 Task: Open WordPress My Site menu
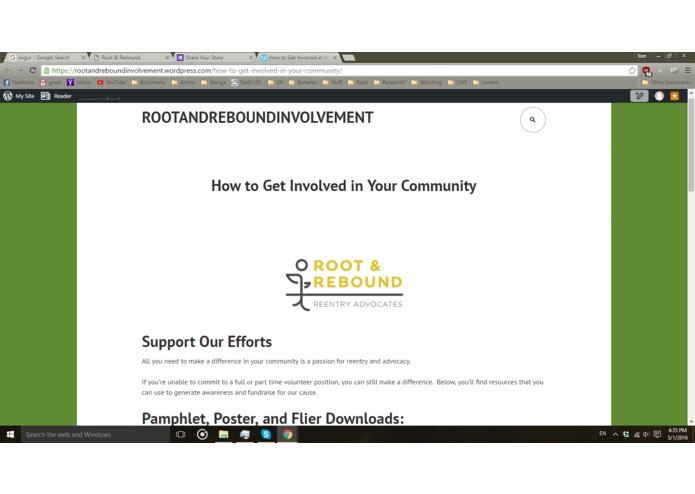(x=19, y=96)
